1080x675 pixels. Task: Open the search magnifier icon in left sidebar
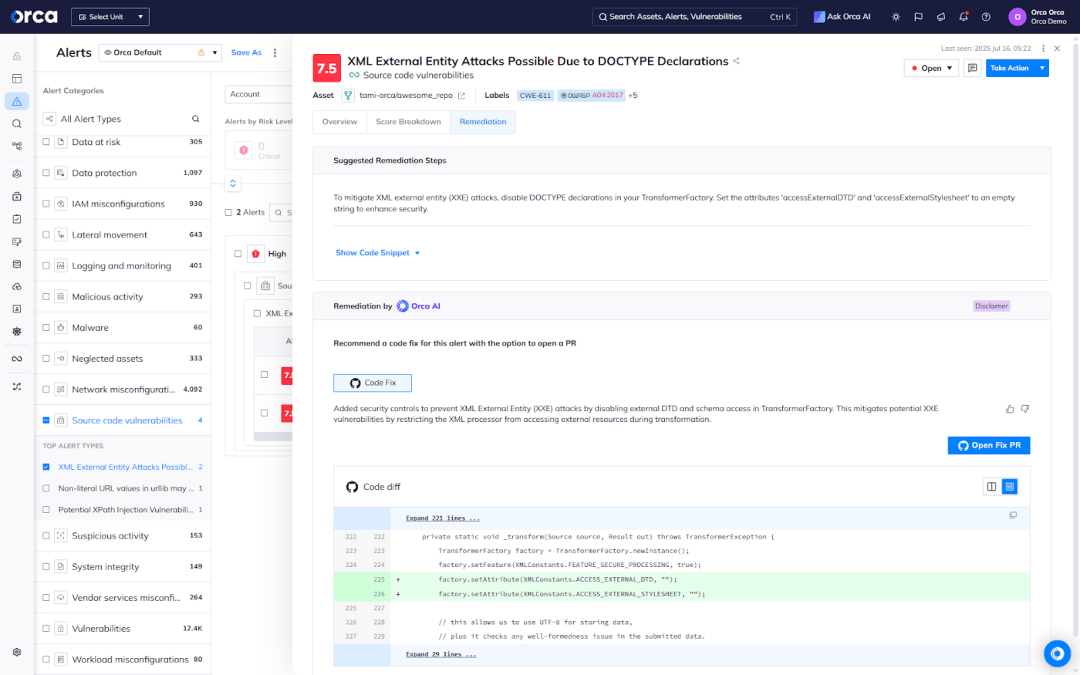tap(17, 124)
